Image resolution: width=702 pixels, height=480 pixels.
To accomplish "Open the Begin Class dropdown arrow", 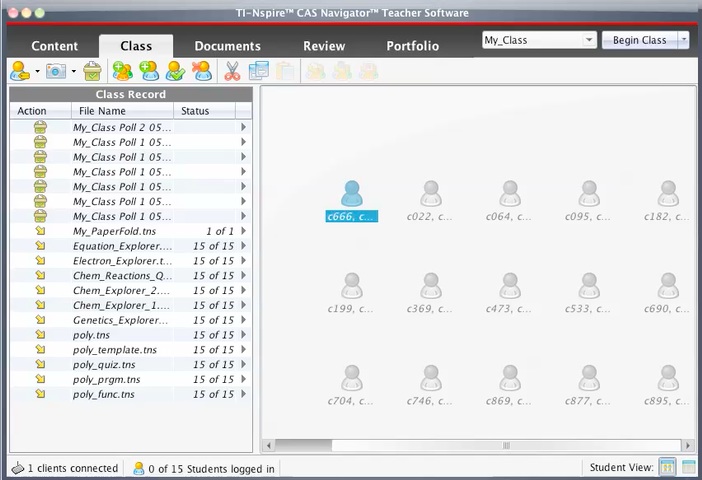I will click(683, 41).
